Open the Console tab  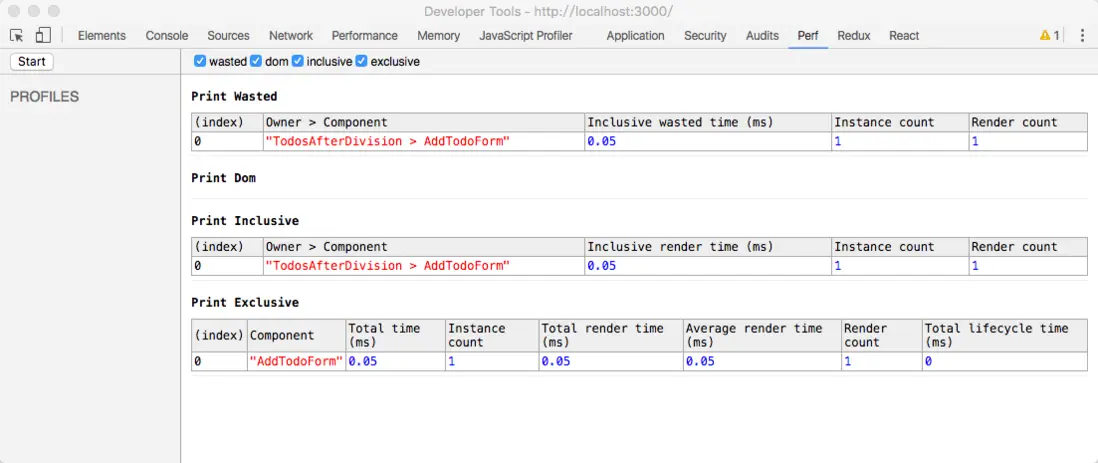pos(167,35)
